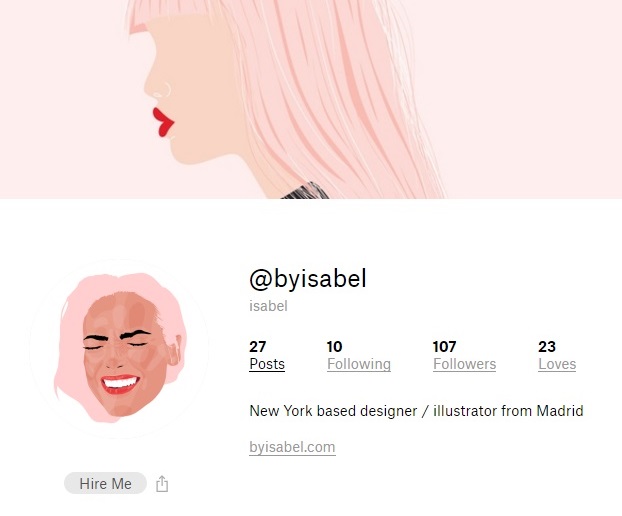This screenshot has height=516, width=622.
Task: Click the bio text about designer / illustrator
Action: [416, 411]
